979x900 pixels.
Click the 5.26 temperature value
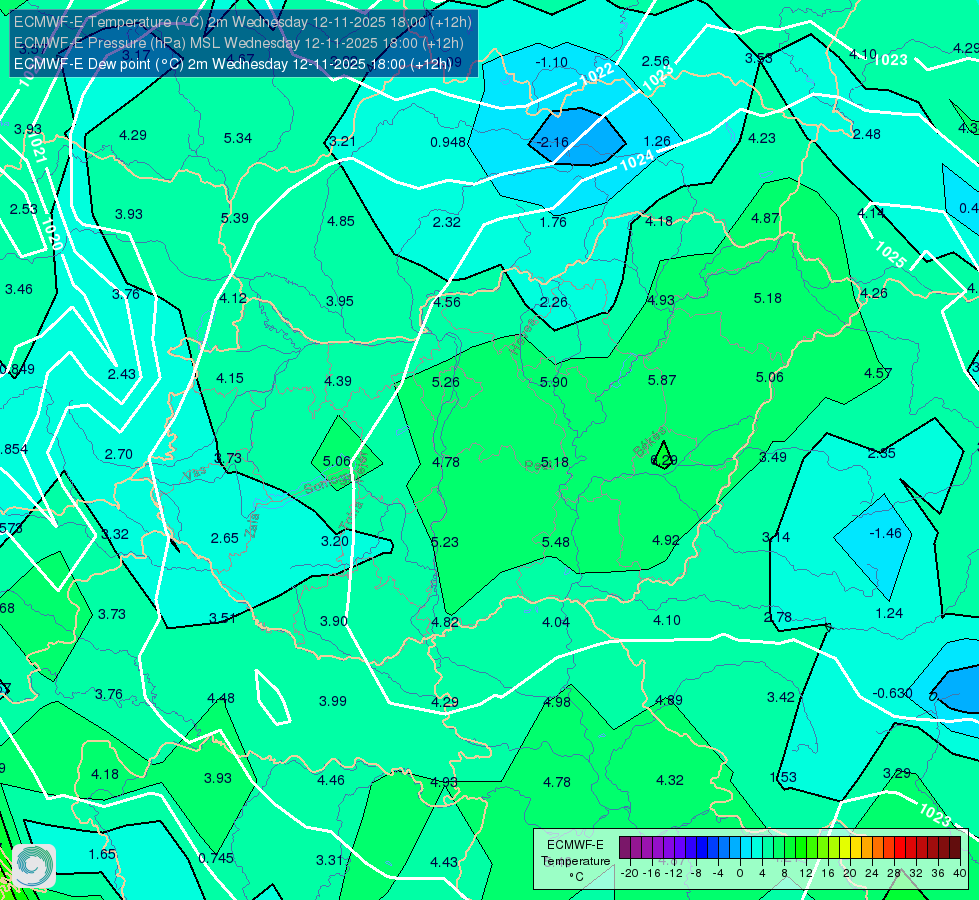[x=446, y=382]
